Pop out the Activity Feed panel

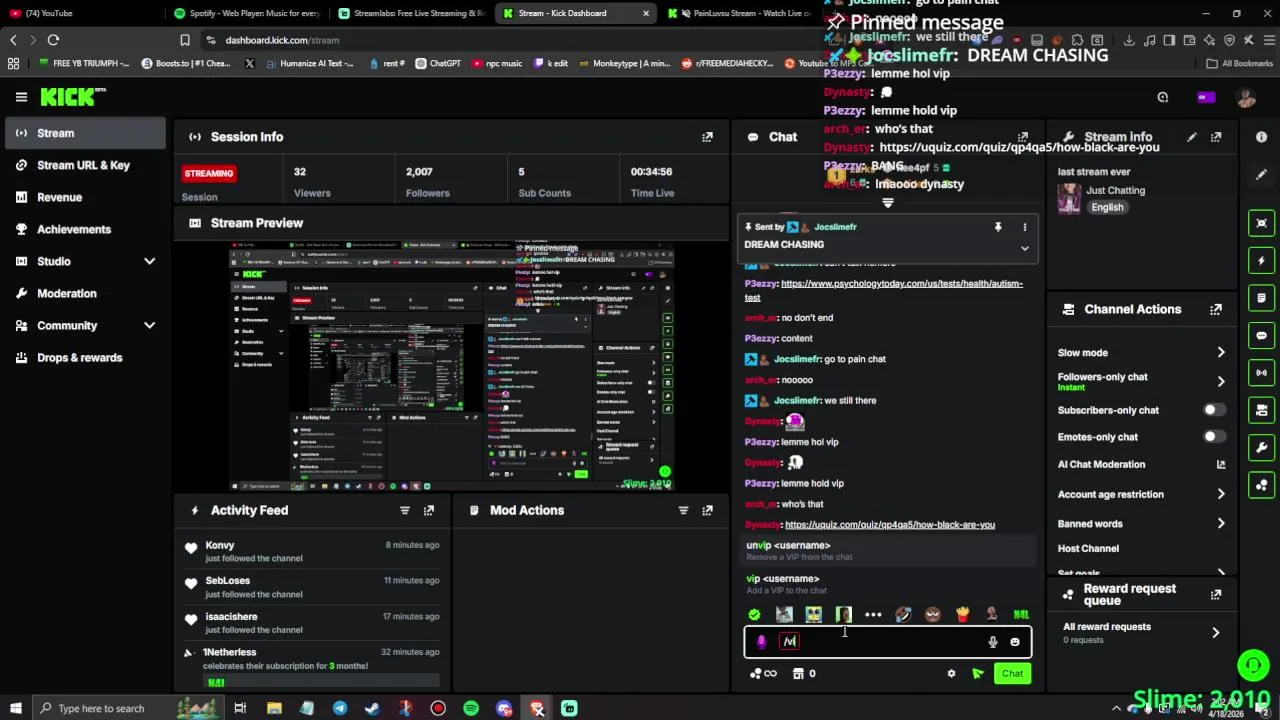(x=429, y=510)
